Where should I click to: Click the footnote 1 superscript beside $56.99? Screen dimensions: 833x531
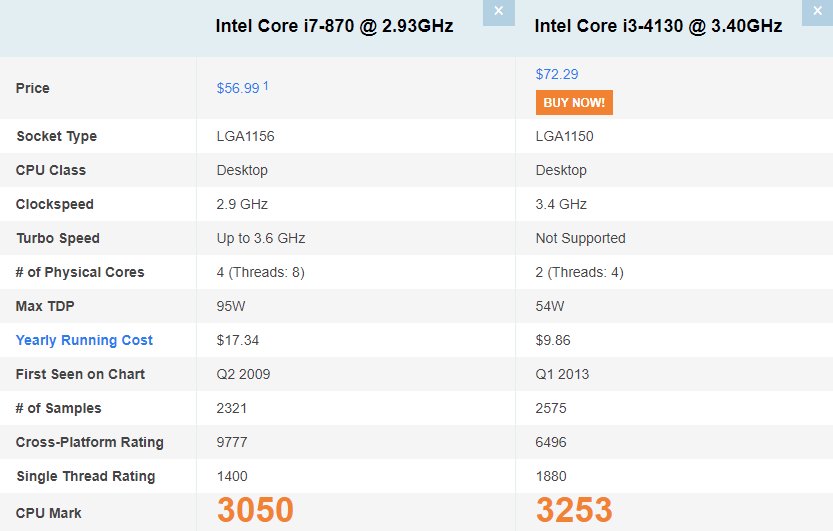266,85
